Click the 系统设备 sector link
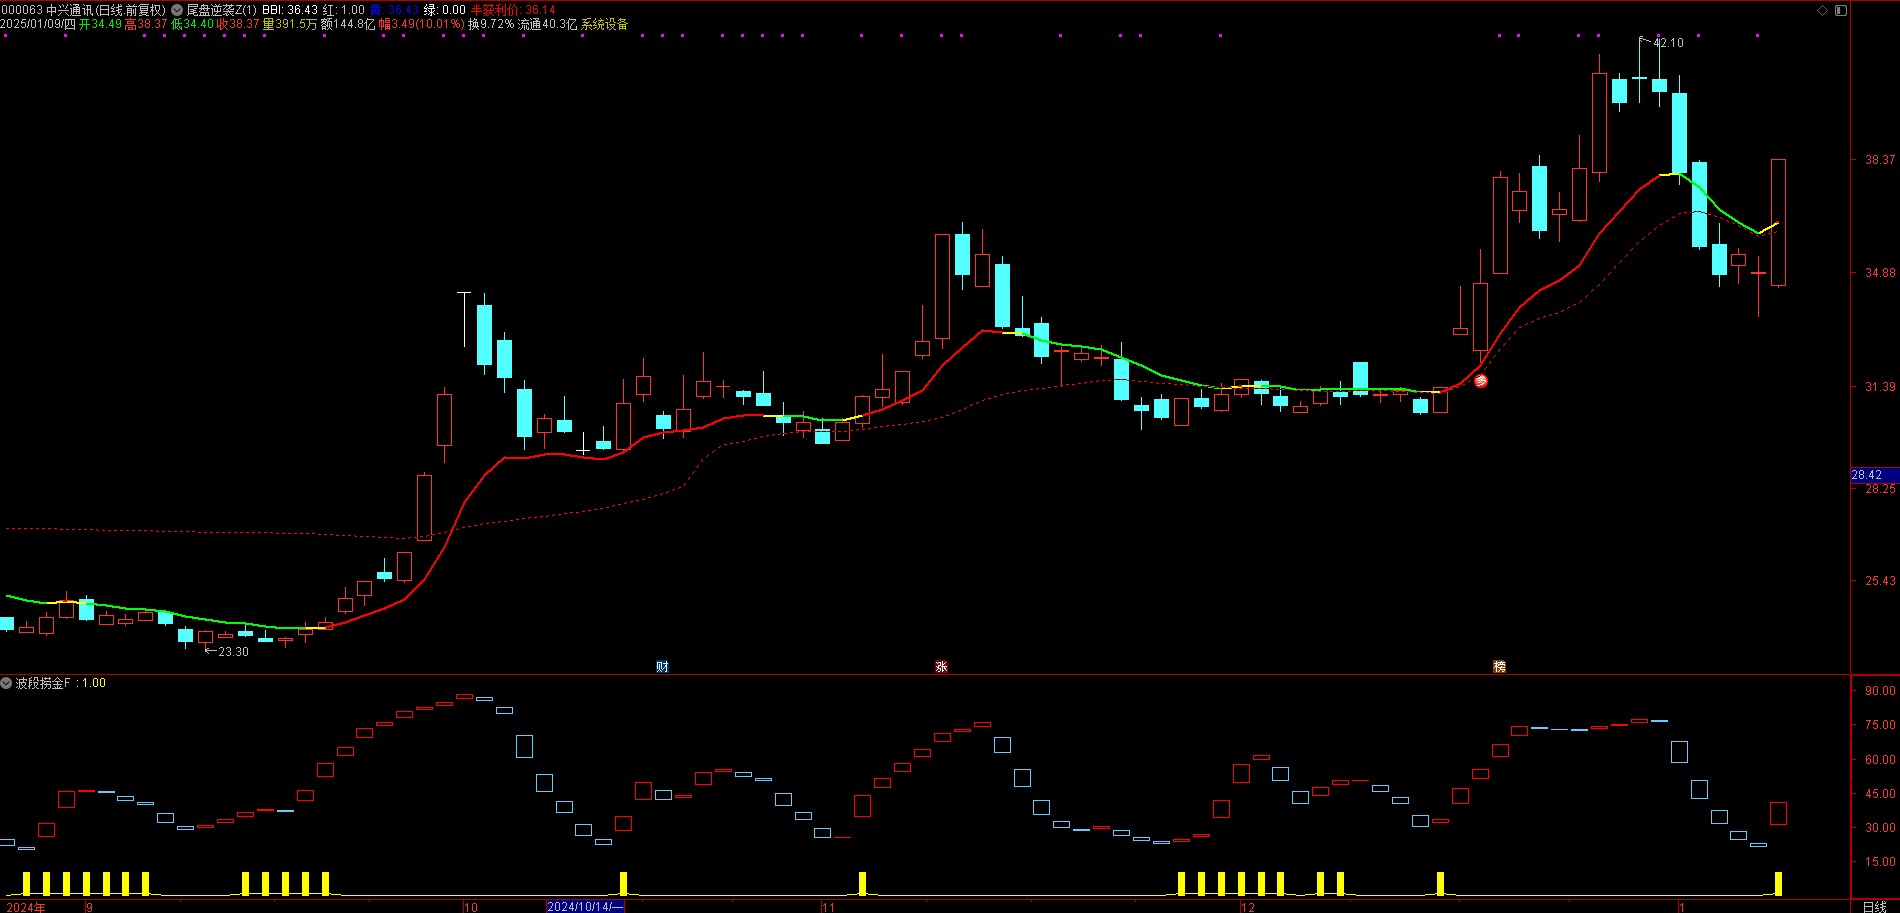 (605, 24)
